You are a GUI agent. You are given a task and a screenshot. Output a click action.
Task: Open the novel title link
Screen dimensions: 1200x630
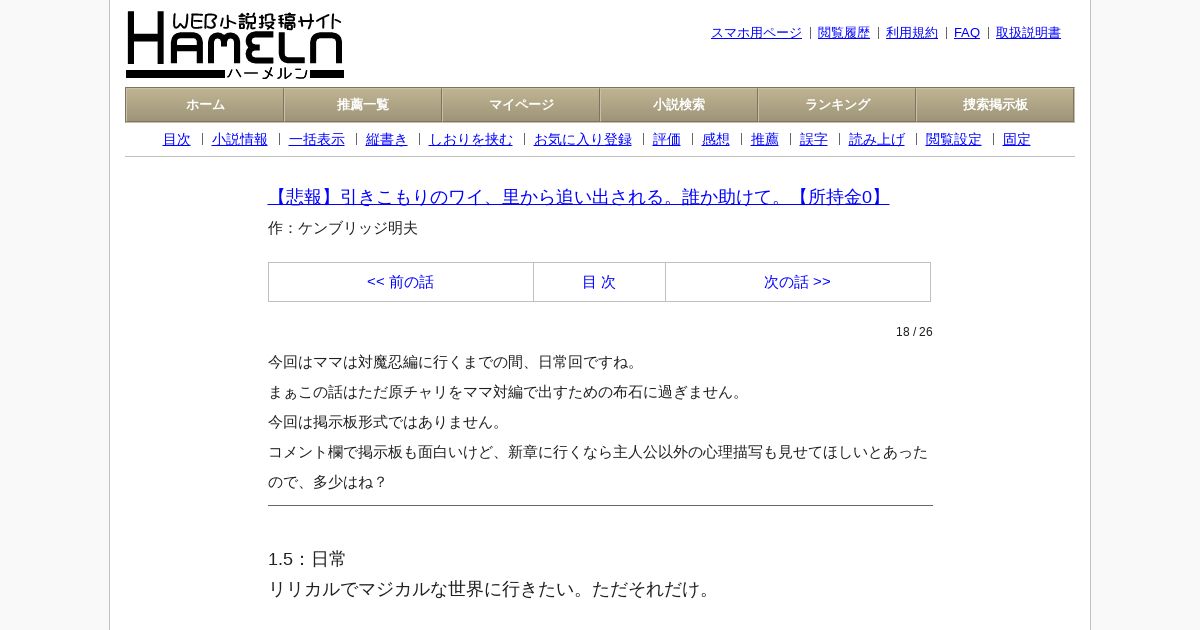[x=578, y=197]
